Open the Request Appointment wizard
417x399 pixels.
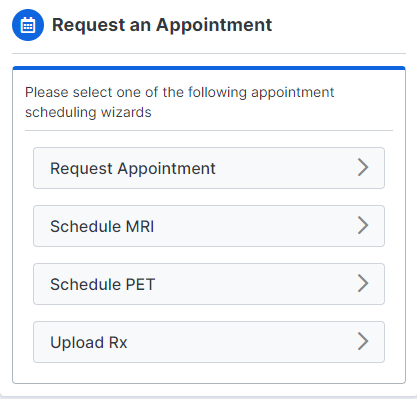(x=209, y=168)
